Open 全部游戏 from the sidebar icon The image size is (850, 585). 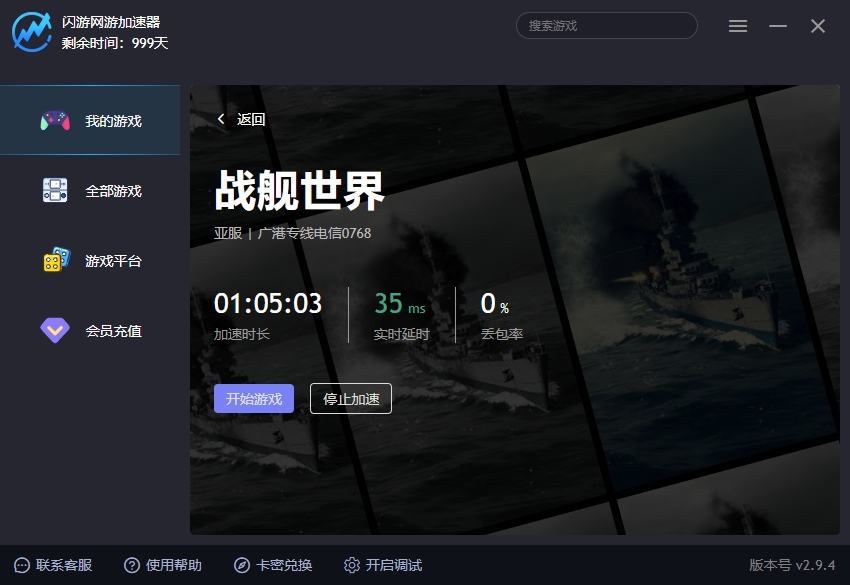[57, 190]
